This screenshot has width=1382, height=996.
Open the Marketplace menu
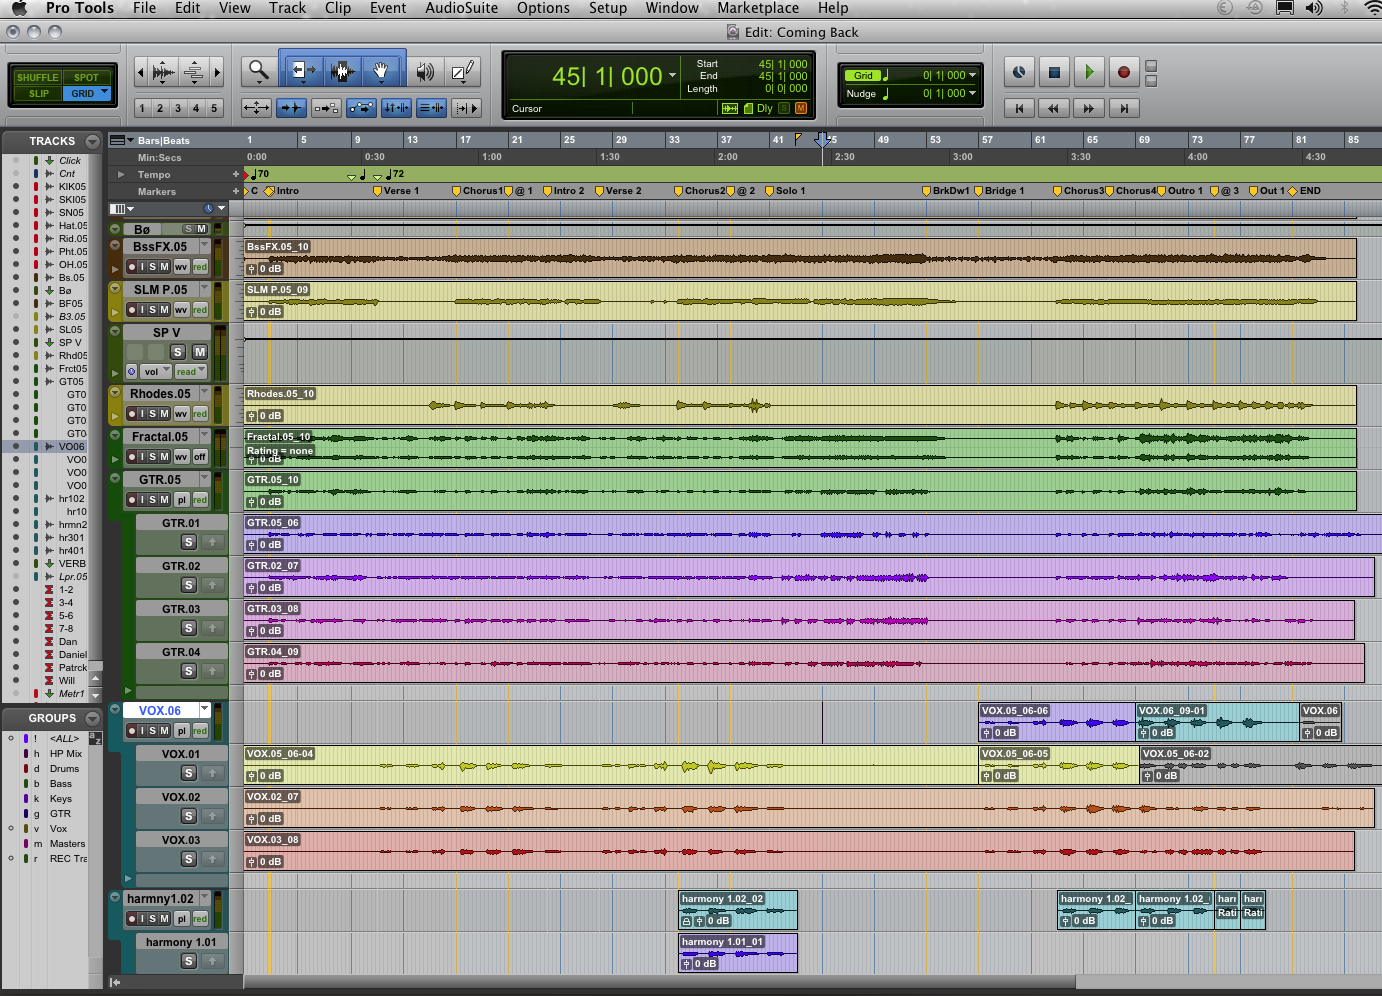758,8
